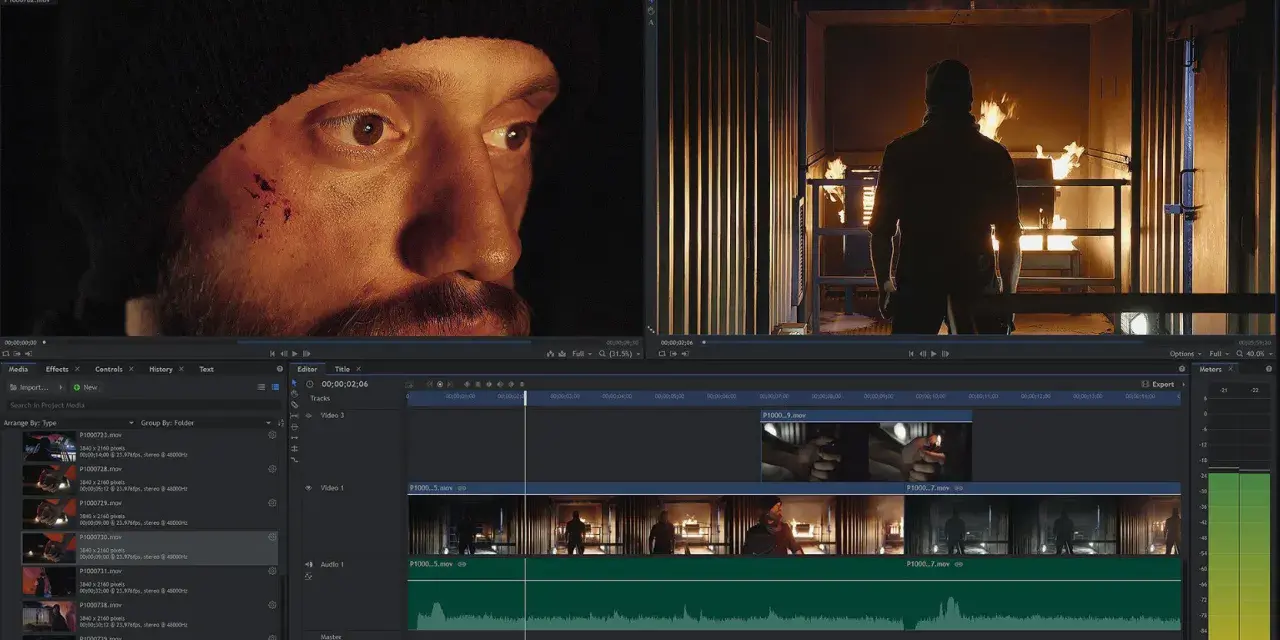
Task: Select the Hand tool in Editor toolbar
Action: 294,394
